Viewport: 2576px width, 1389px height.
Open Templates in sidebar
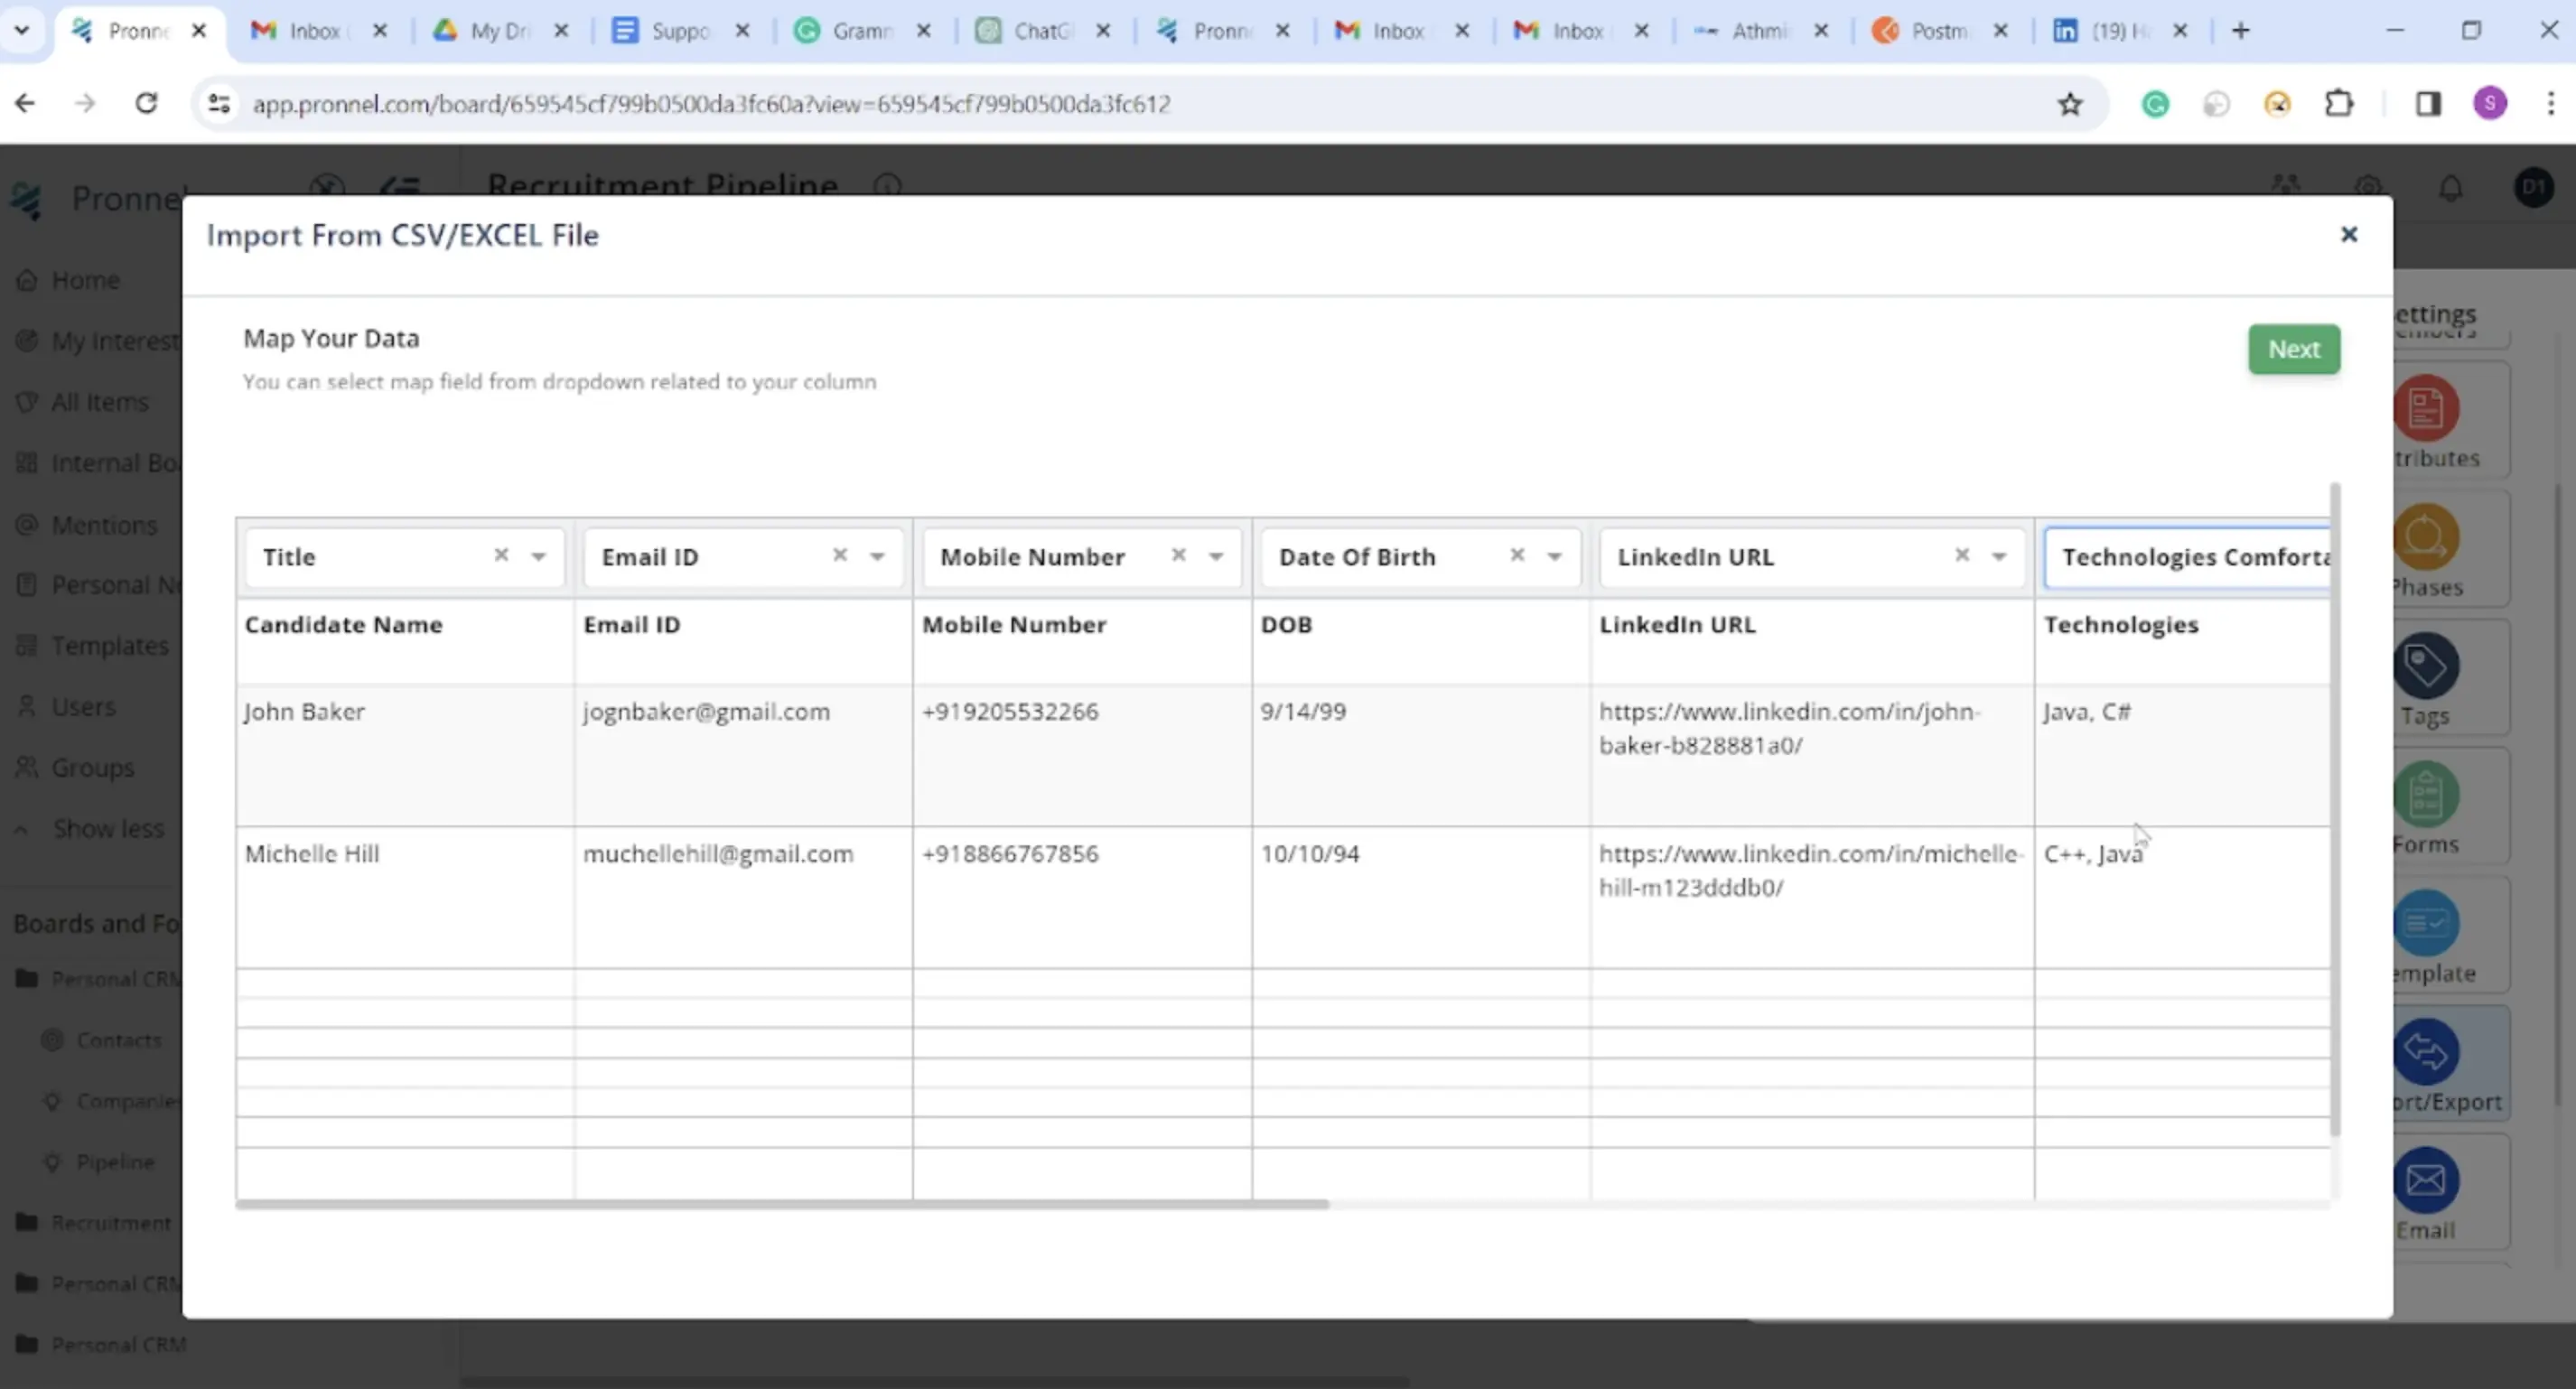tap(109, 646)
